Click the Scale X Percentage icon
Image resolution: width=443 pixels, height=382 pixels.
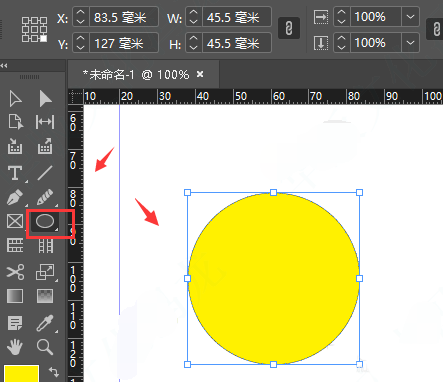[x=321, y=17]
